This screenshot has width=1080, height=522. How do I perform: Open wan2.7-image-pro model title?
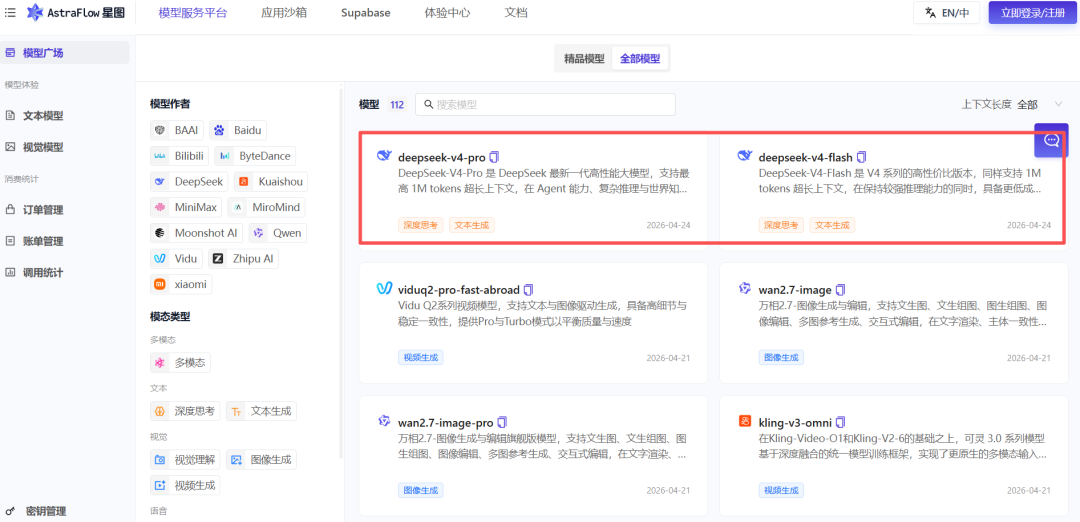pos(446,421)
